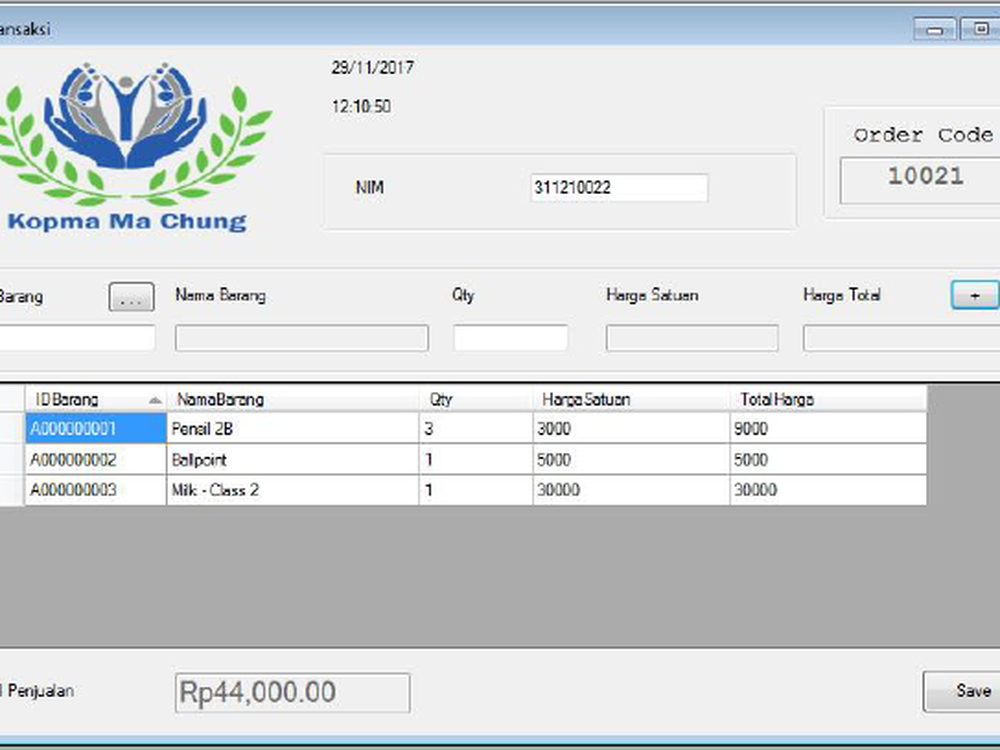Image resolution: width=1000 pixels, height=750 pixels.
Task: Select row with ID A000000001
Action: (95, 429)
